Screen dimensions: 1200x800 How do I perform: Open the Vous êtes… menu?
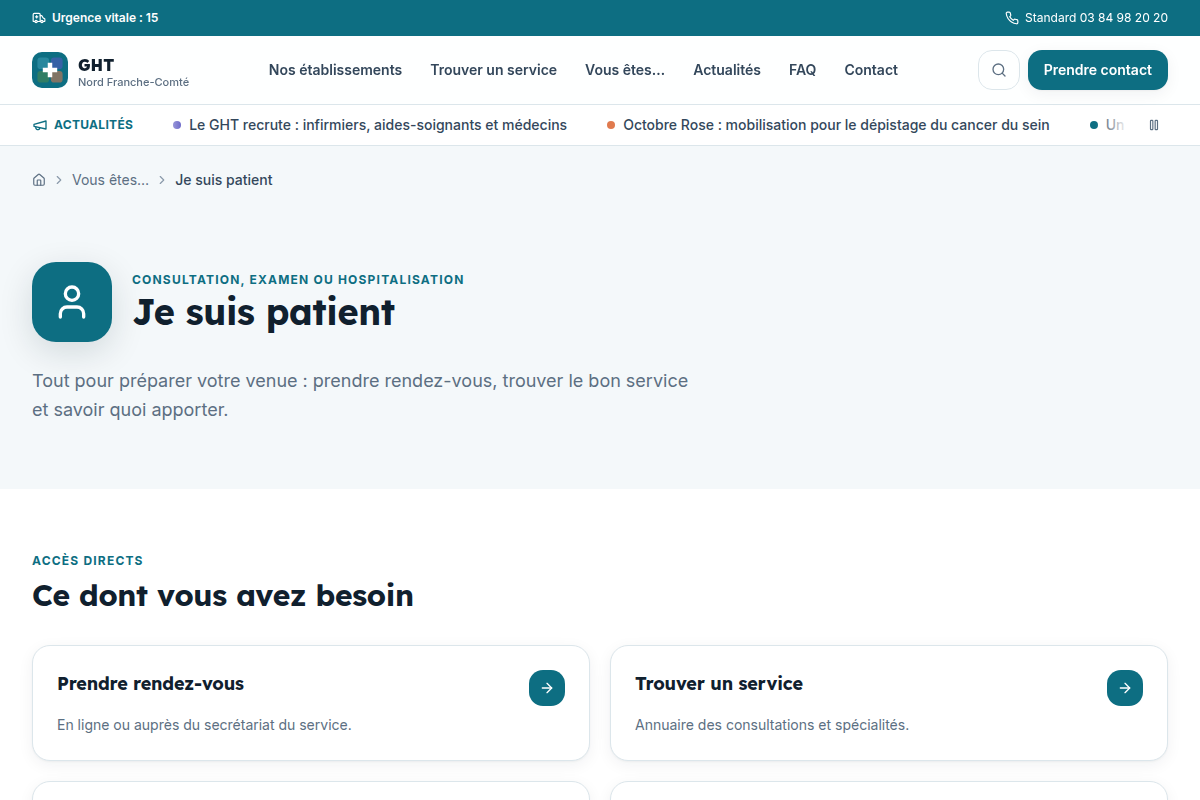click(x=625, y=70)
